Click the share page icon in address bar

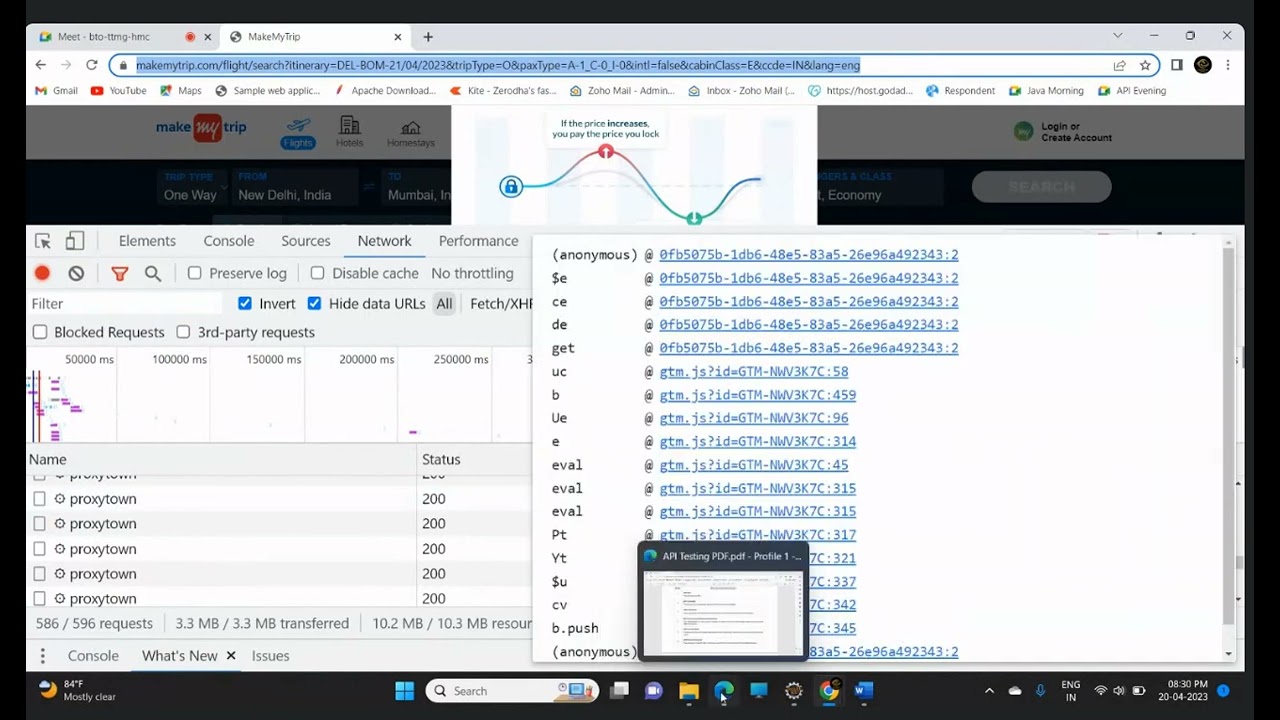coord(1120,65)
